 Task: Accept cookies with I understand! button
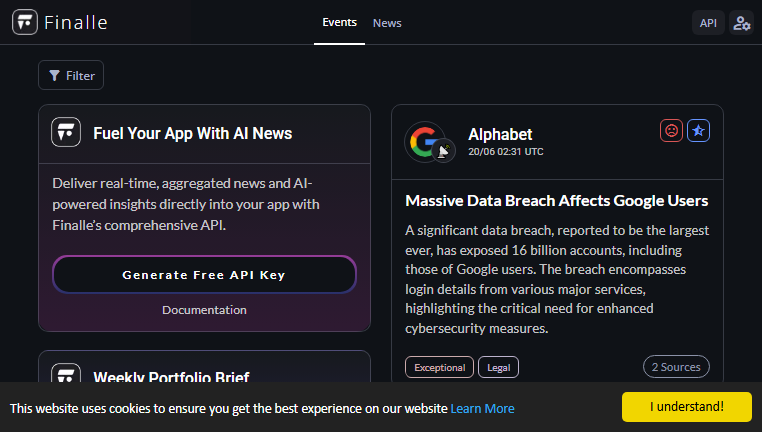click(687, 407)
